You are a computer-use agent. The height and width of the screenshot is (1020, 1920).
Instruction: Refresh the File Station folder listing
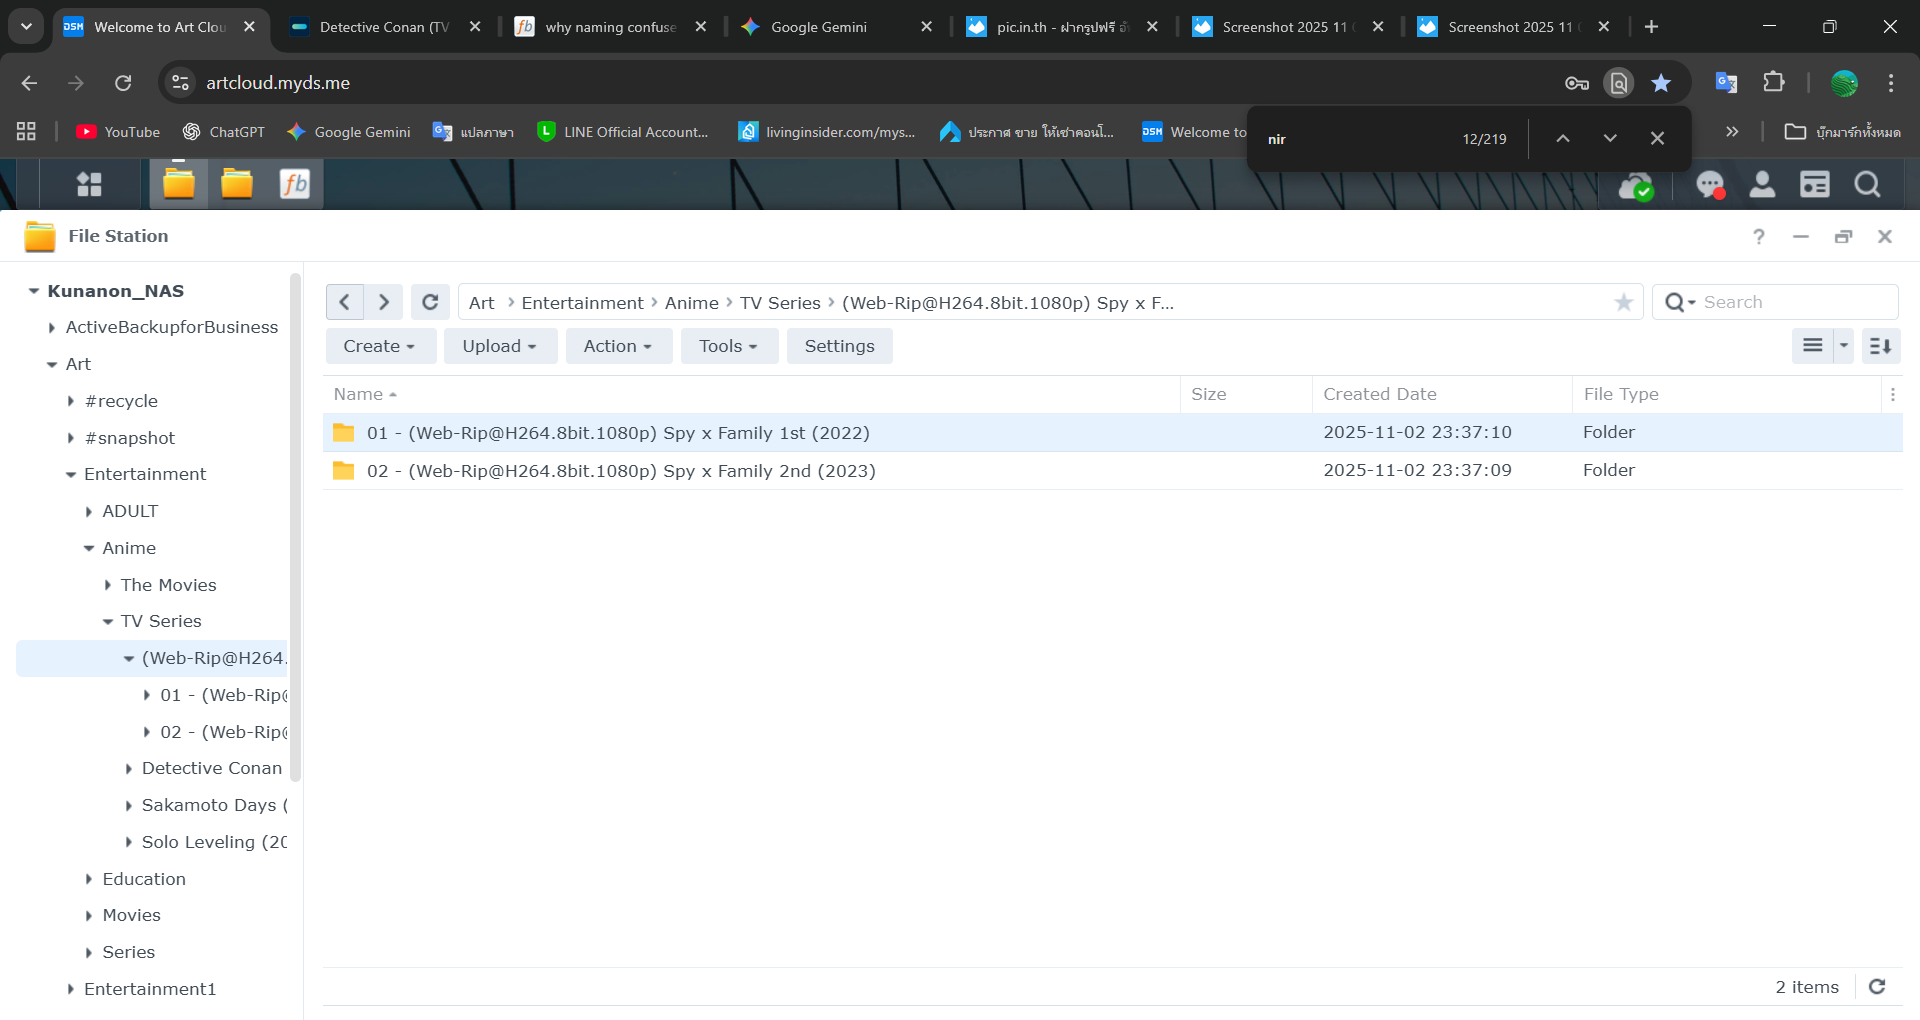click(430, 302)
